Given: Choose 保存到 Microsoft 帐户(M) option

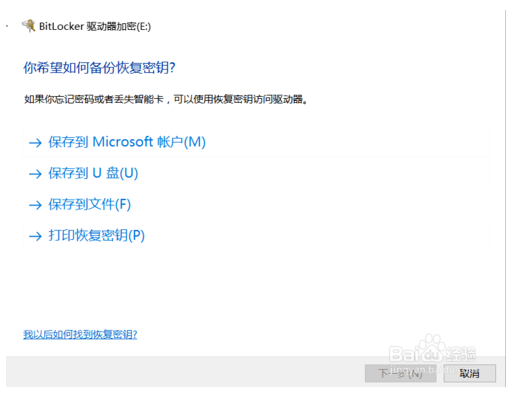Looking at the screenshot, I should coord(256,142).
